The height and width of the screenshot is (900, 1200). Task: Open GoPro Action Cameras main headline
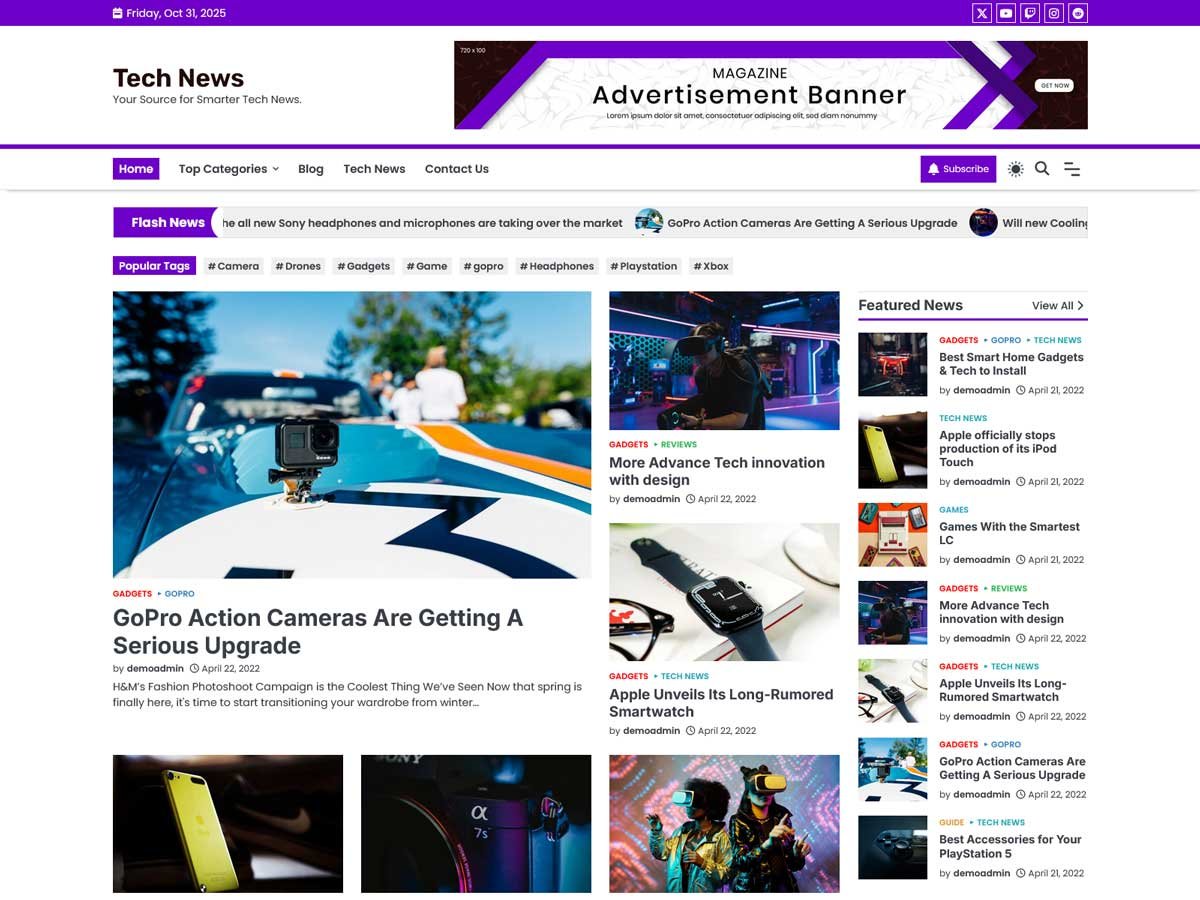[318, 631]
